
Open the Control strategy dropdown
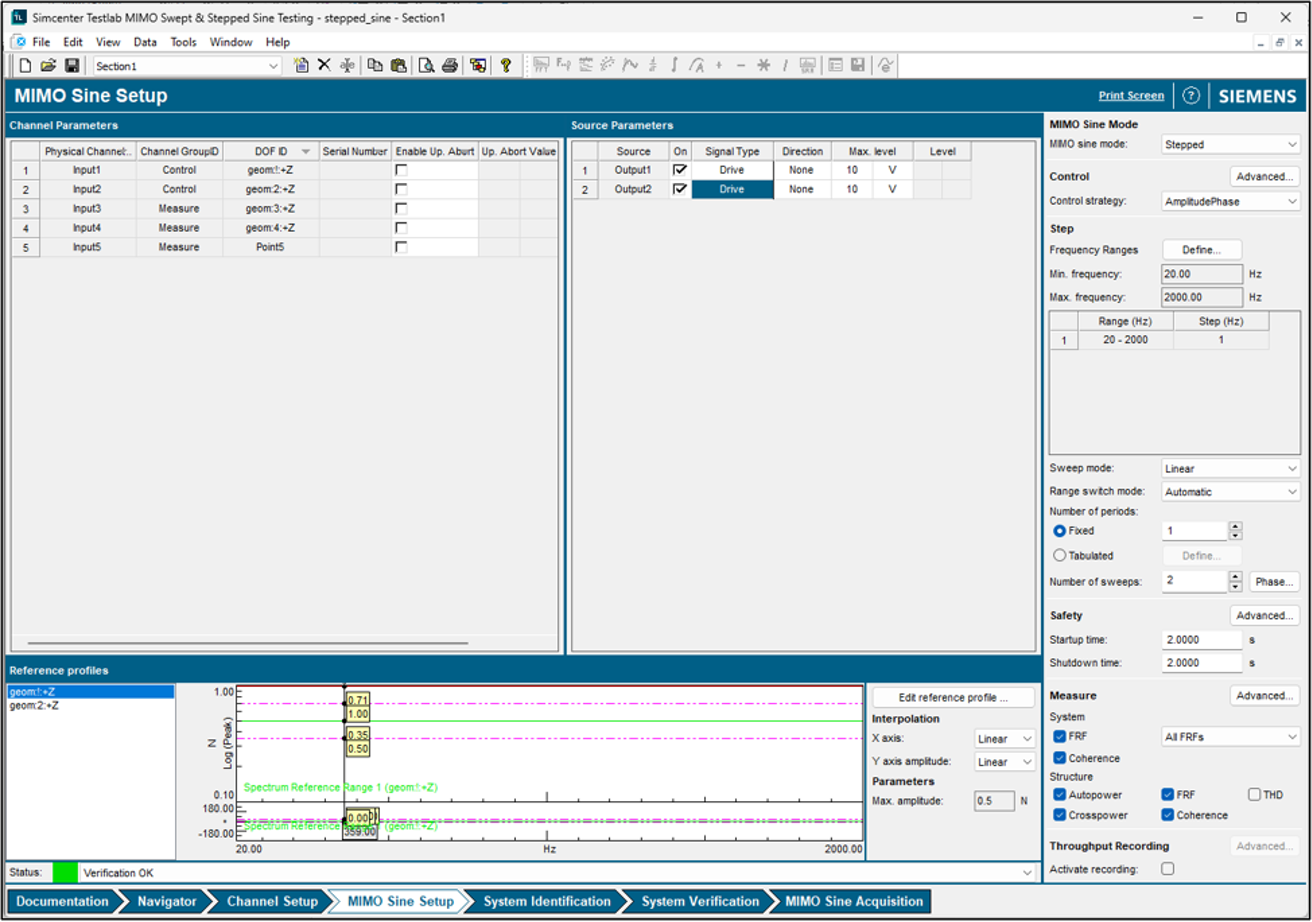click(1231, 201)
